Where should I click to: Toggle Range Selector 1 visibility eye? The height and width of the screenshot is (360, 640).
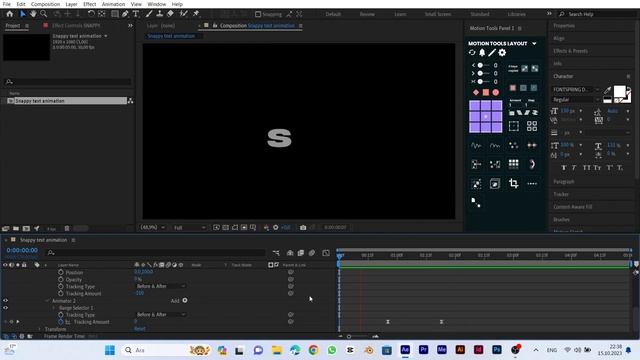click(x=5, y=308)
